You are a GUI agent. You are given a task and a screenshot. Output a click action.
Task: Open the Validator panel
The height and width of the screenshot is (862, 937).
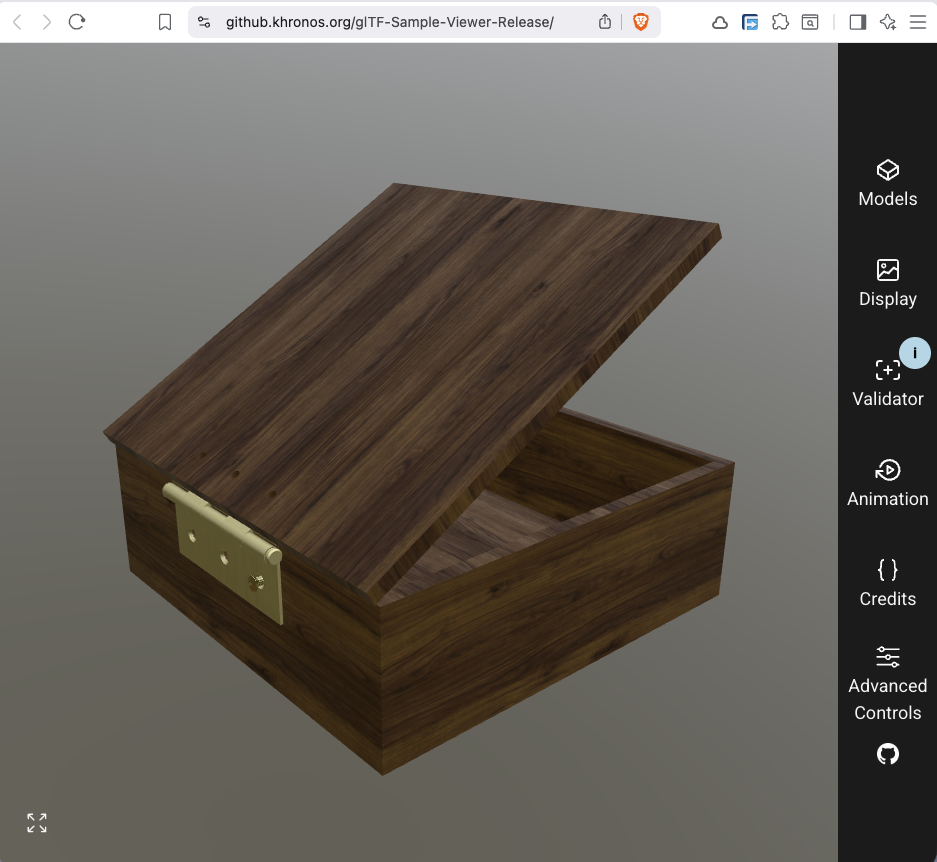[887, 384]
